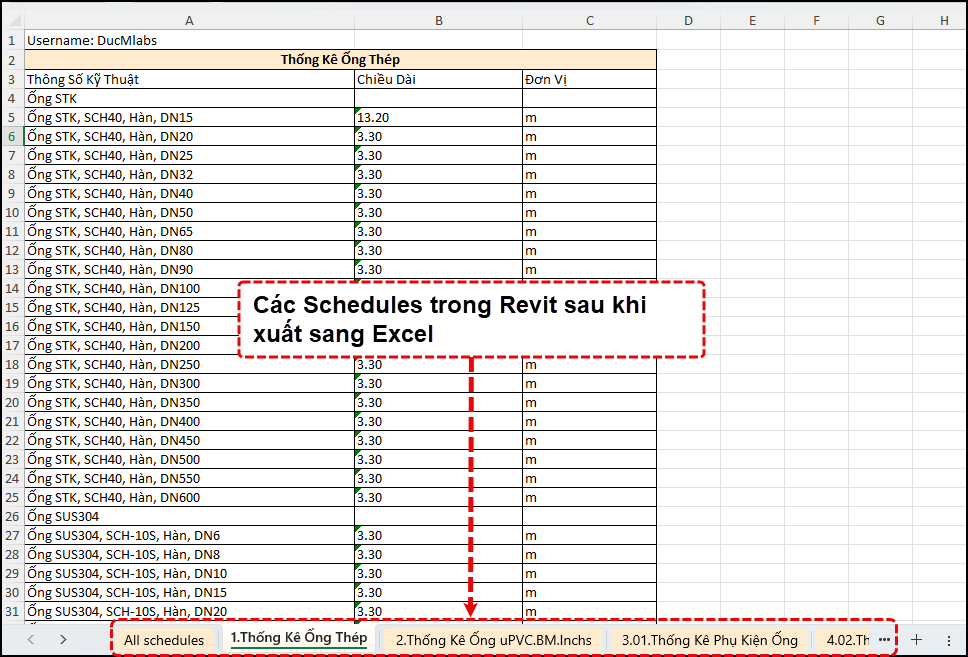The width and height of the screenshot is (968, 657).
Task: Select row 26 header
Action: 12,516
